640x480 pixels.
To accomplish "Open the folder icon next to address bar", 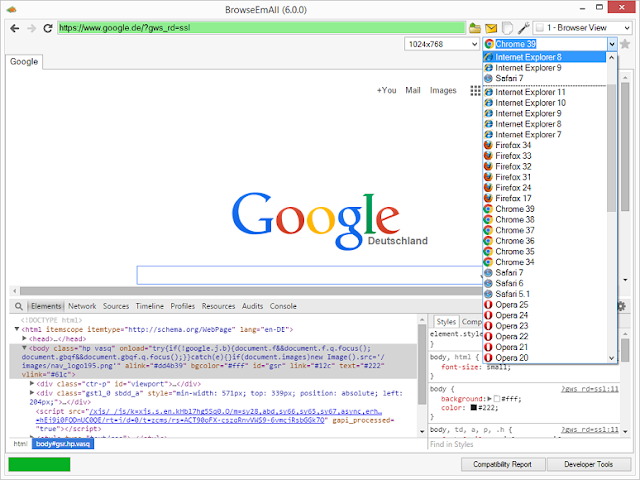I will (475, 28).
